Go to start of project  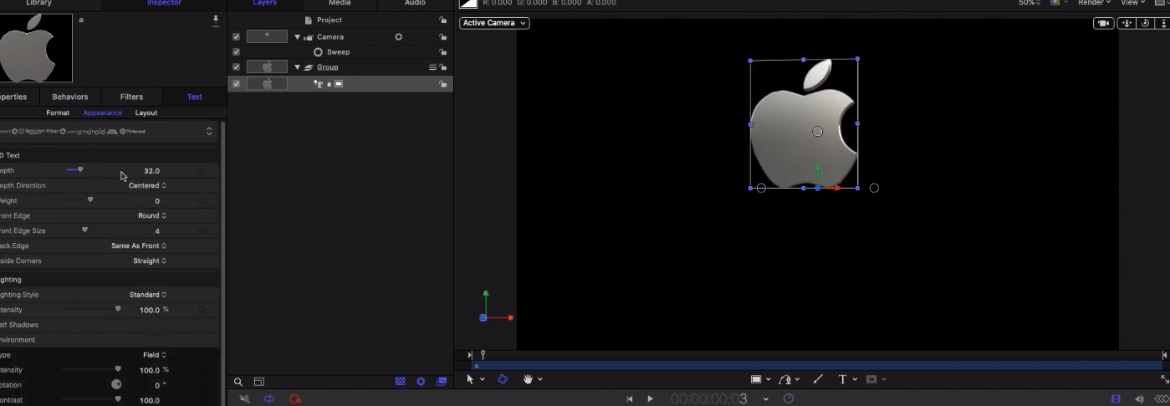tap(629, 399)
